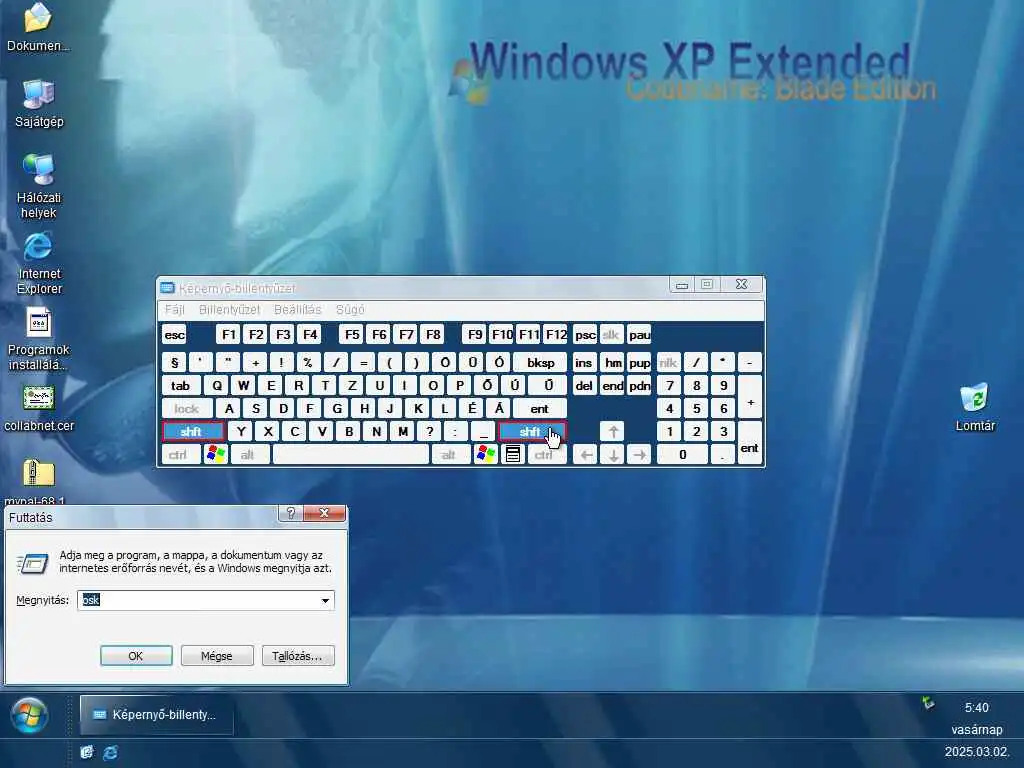This screenshot has height=768, width=1024.
Task: Toggle the left shft key
Action: (x=193, y=432)
